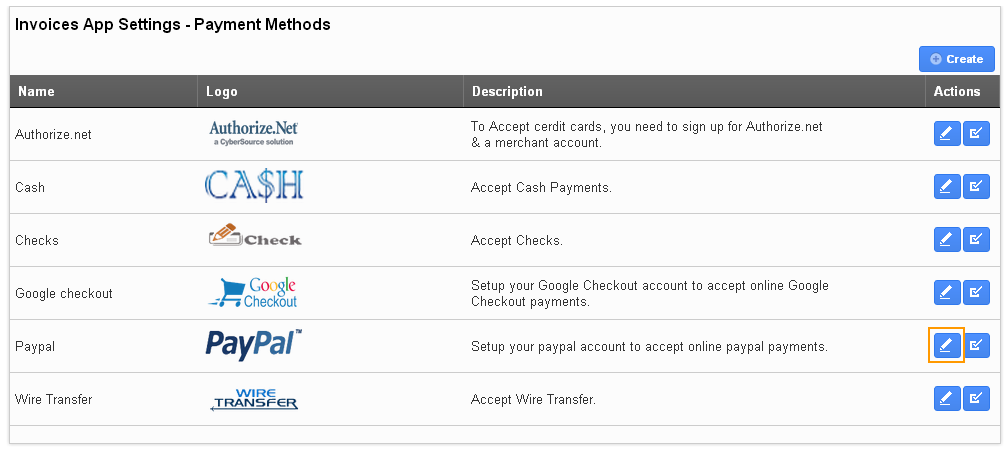This screenshot has width=1007, height=452.
Task: Click the Authorize.Net logo image
Action: tap(253, 133)
